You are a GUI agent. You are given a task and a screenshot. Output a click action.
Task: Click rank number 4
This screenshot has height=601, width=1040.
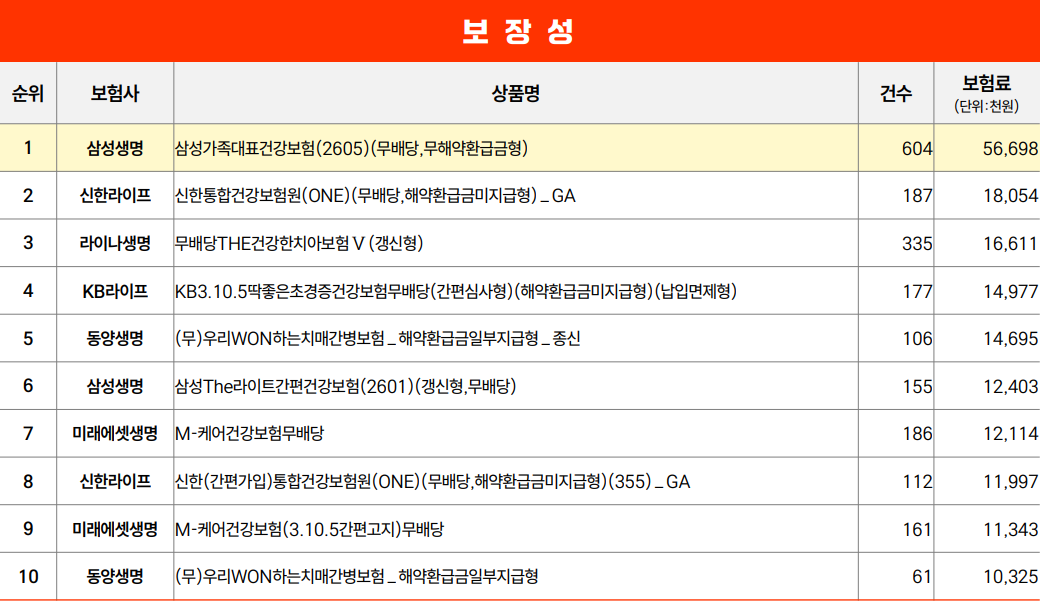pyautogui.click(x=28, y=291)
